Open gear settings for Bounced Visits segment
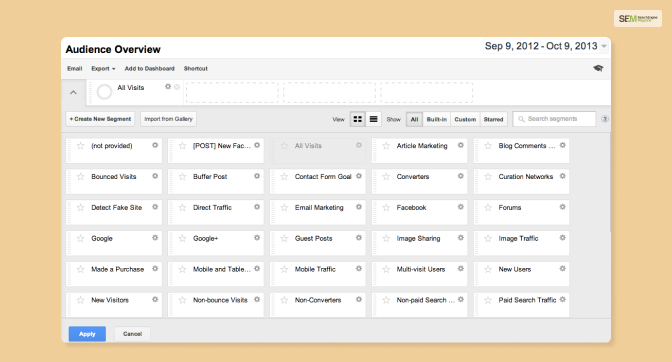 point(155,176)
